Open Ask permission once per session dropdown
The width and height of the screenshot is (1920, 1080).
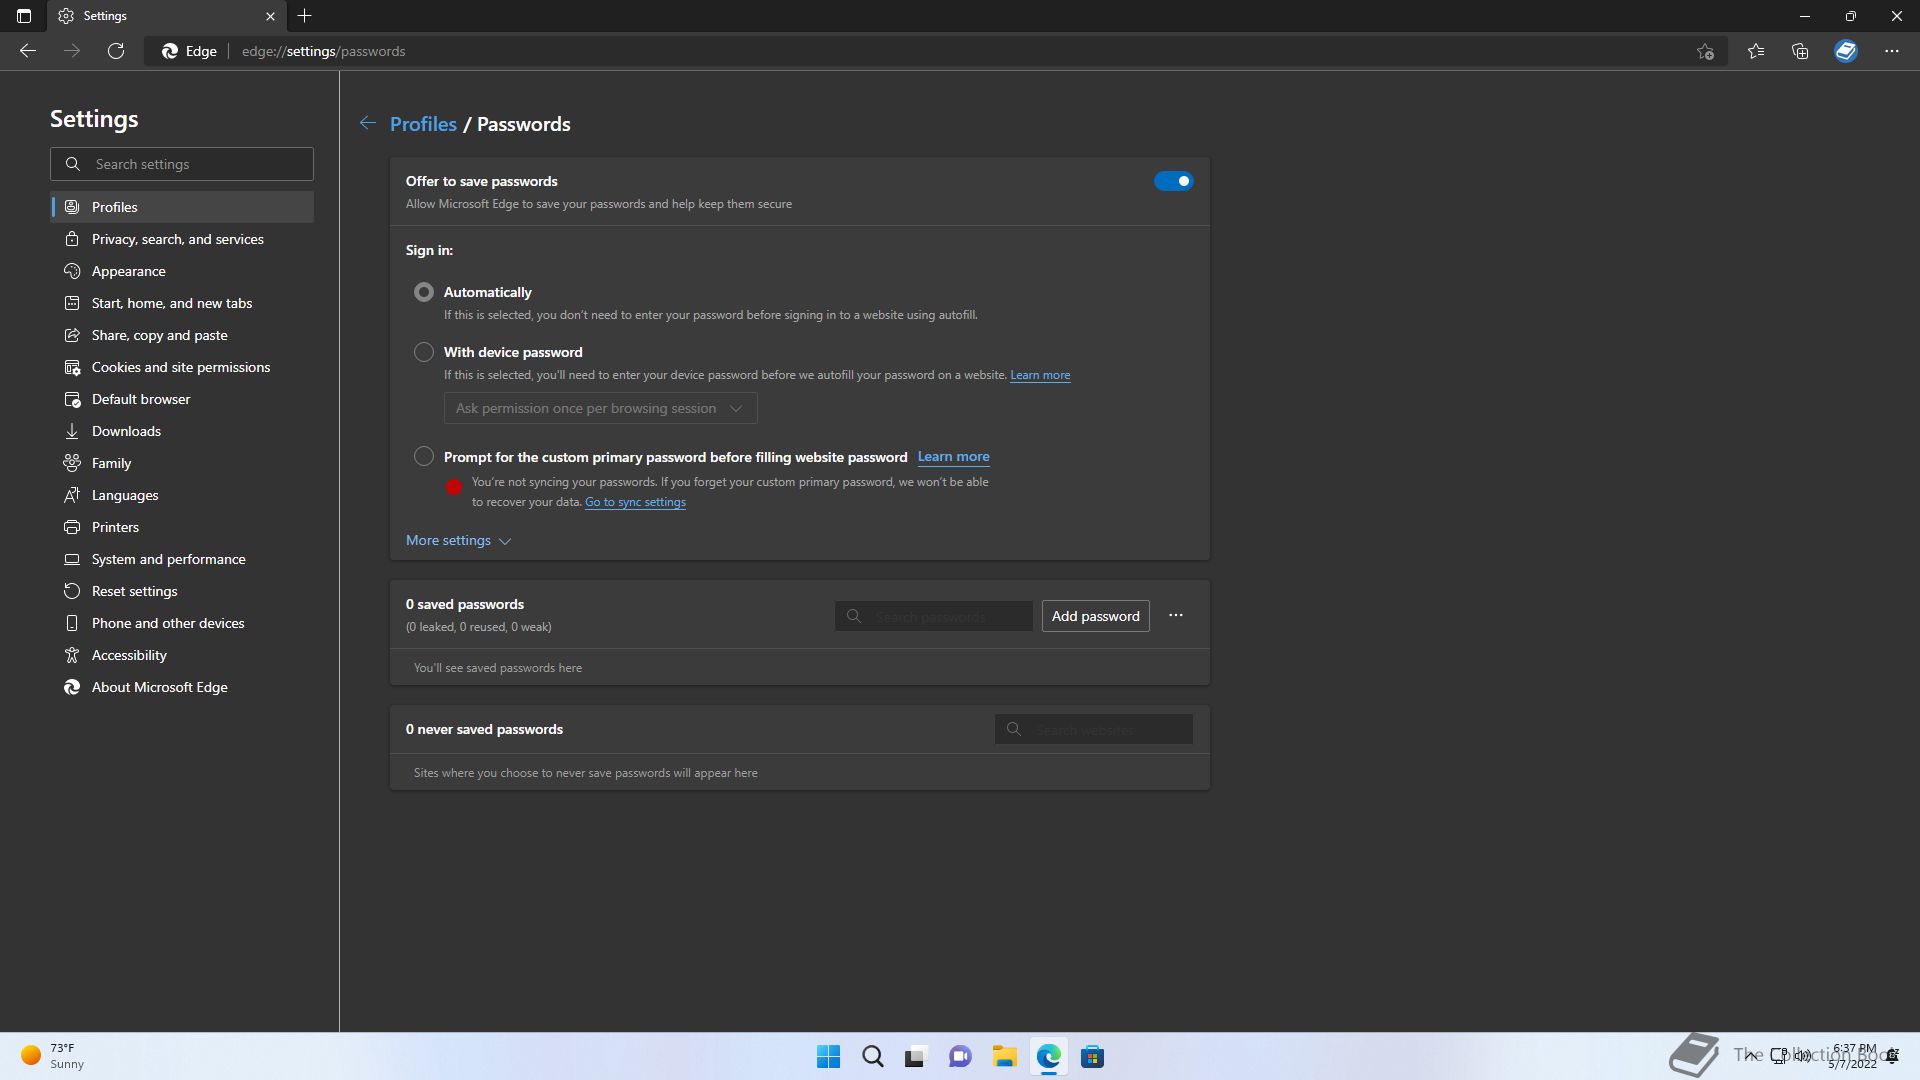pos(600,408)
